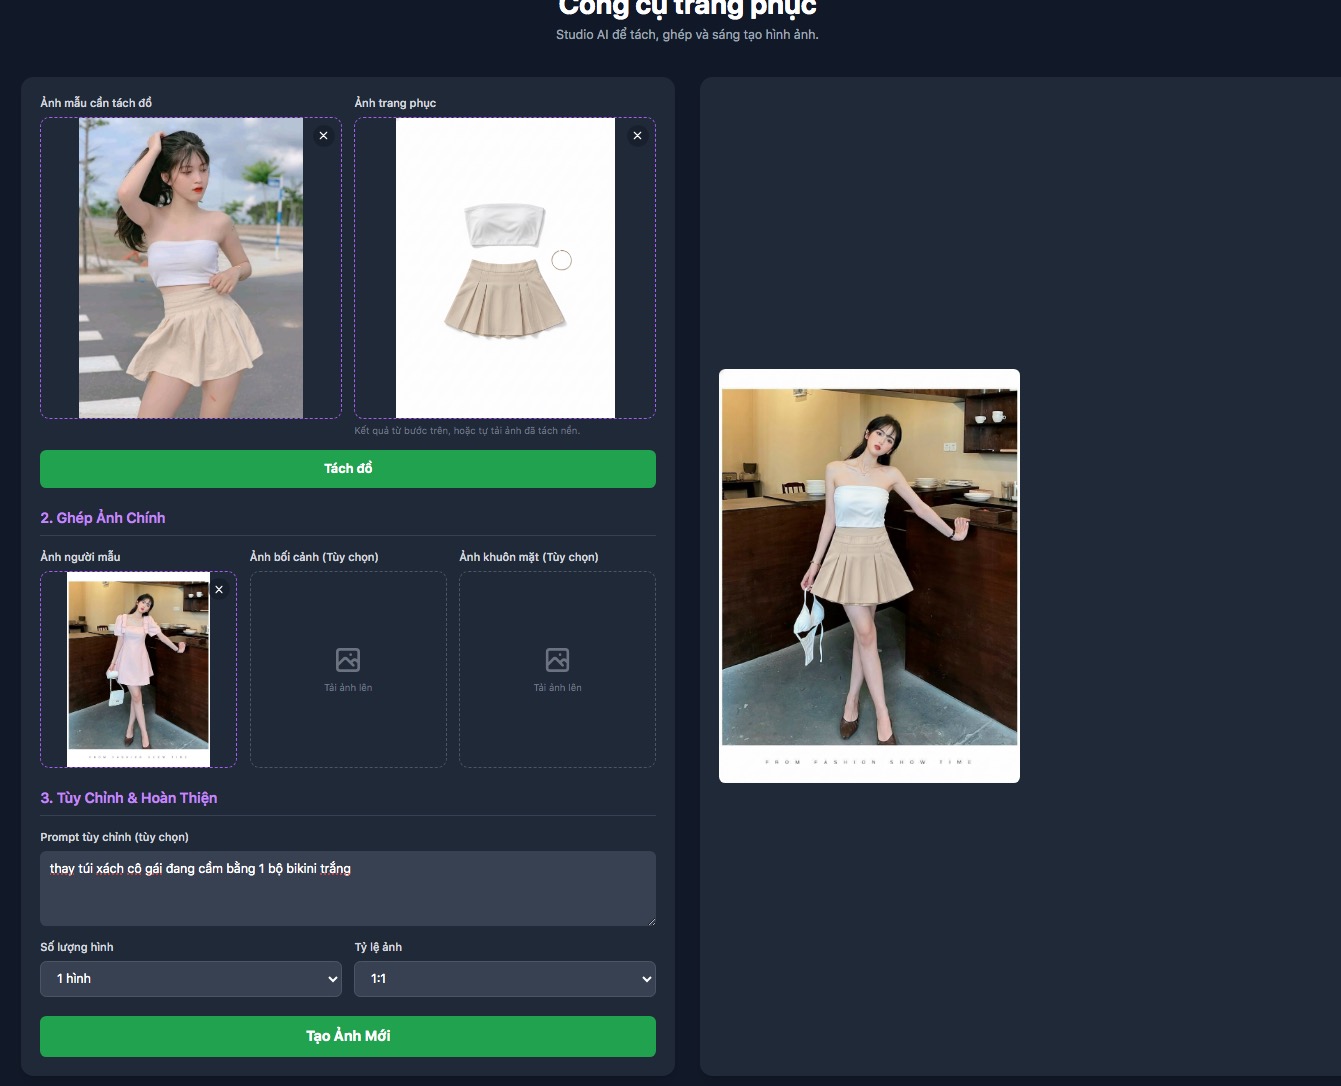This screenshot has height=1086, width=1341.
Task: Focus the custom prompt text area
Action: pos(348,888)
